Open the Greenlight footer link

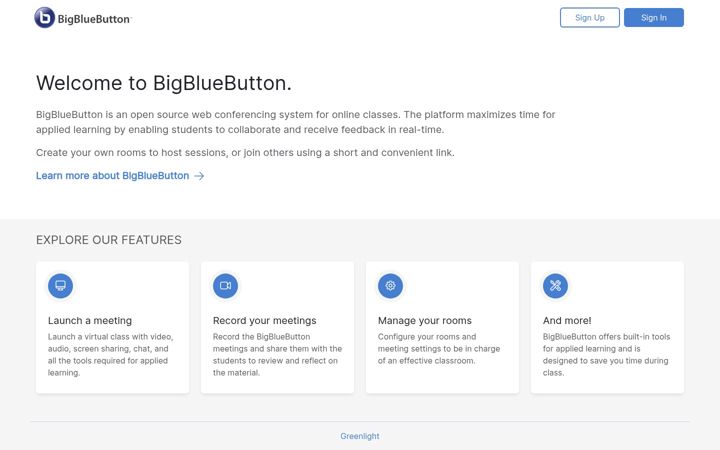point(360,436)
